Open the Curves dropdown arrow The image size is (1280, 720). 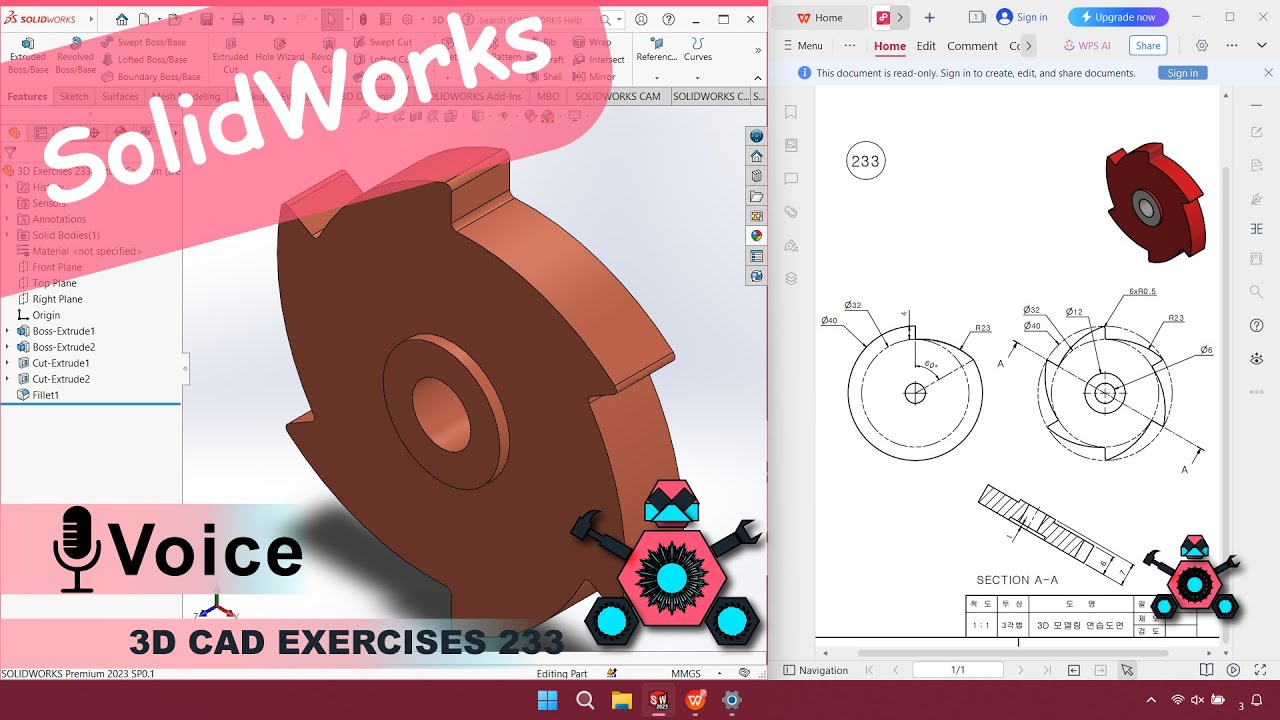point(698,77)
